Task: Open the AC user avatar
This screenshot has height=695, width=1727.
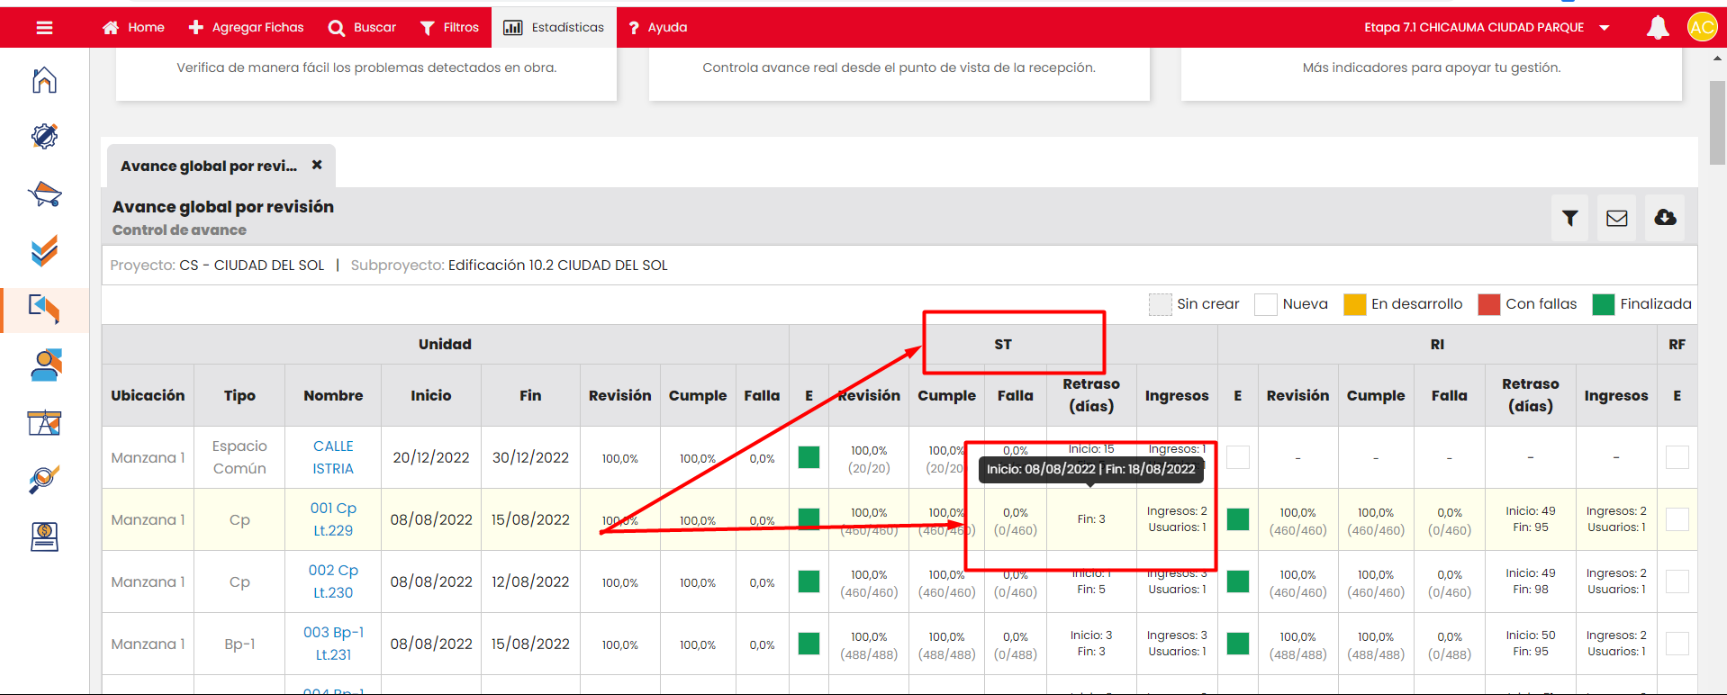Action: click(x=1701, y=28)
